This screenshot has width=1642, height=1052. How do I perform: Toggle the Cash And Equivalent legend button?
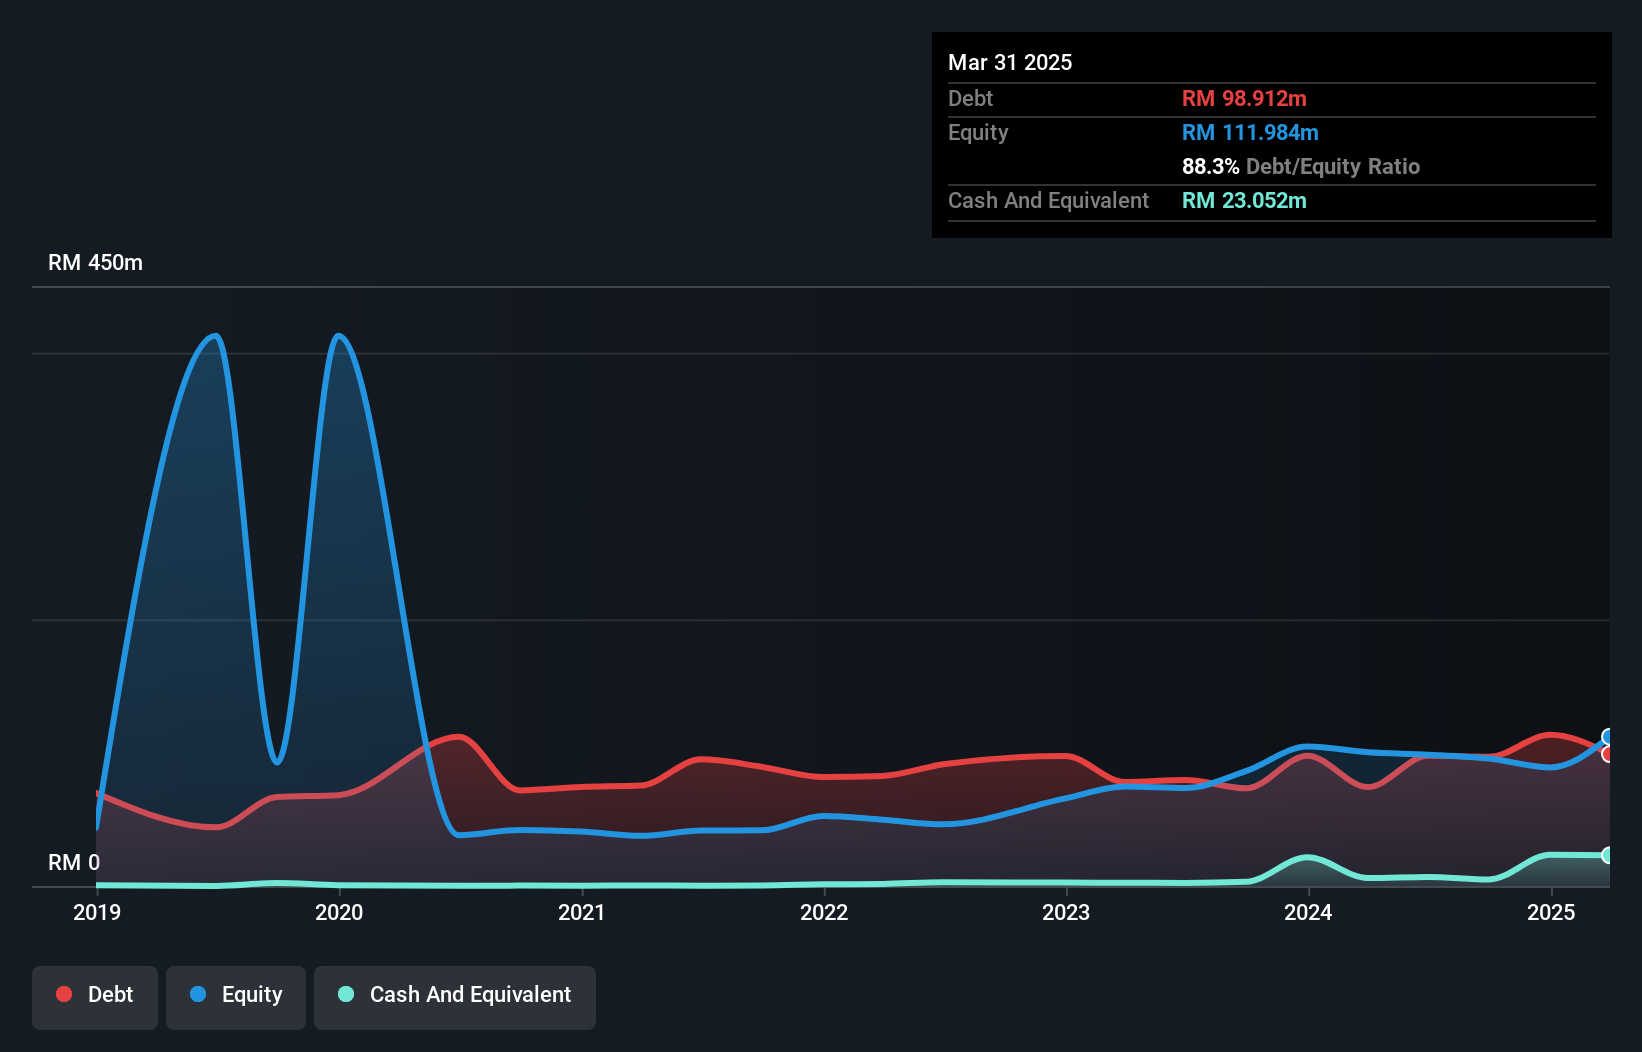(455, 997)
